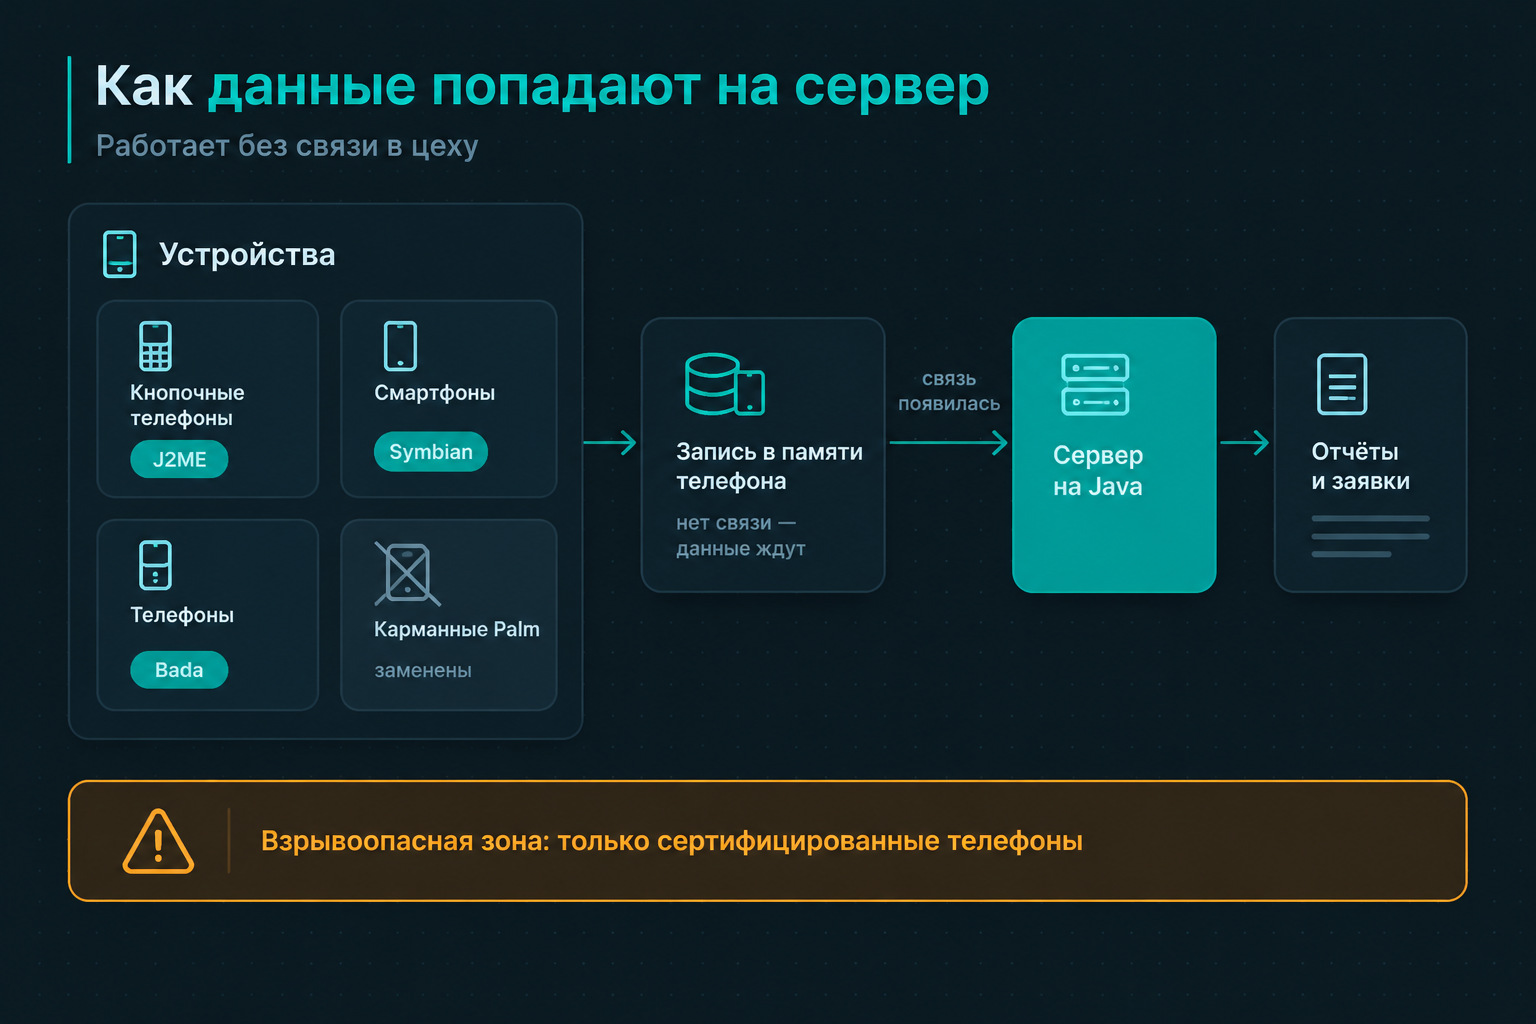Viewport: 1536px width, 1024px height.
Task: Click the 'Отчёты и заявки' label
Action: click(1360, 466)
